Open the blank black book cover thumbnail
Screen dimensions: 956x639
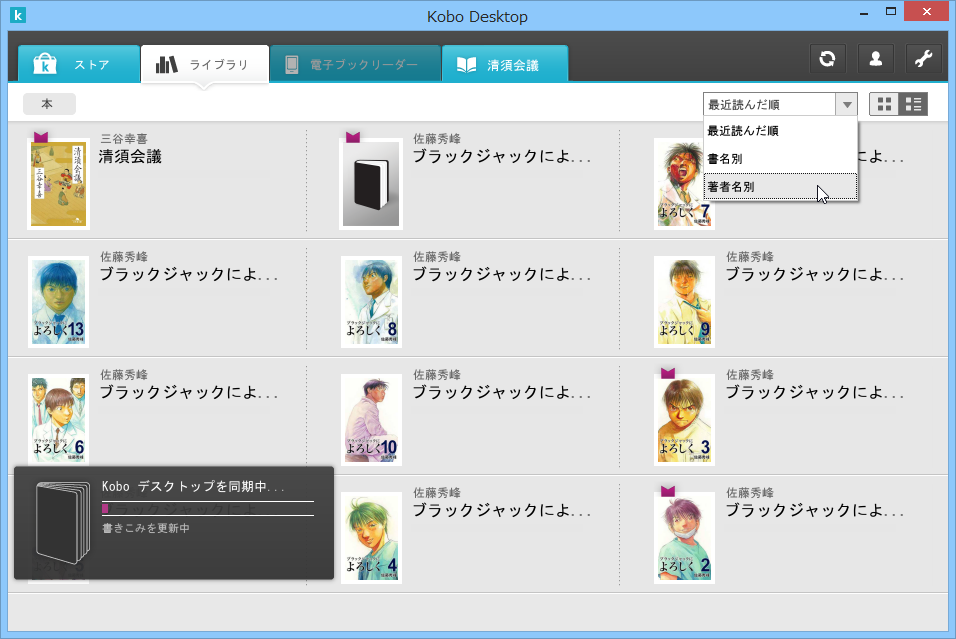[371, 184]
